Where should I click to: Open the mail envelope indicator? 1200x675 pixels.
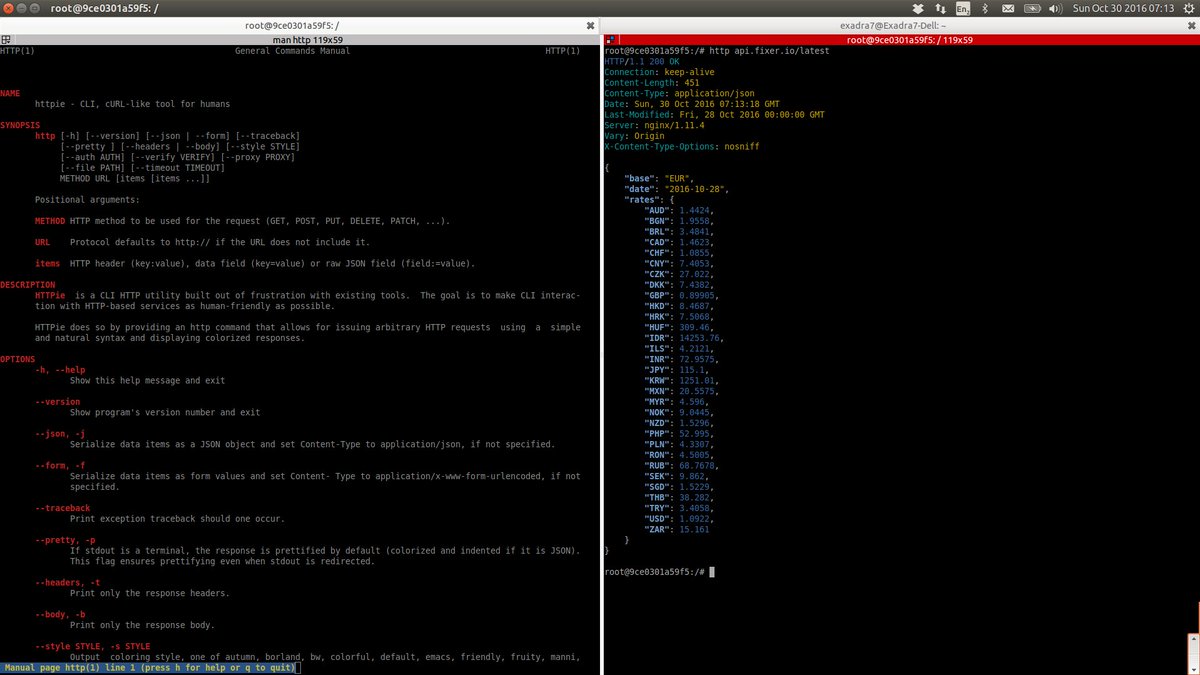pyautogui.click(x=1007, y=8)
